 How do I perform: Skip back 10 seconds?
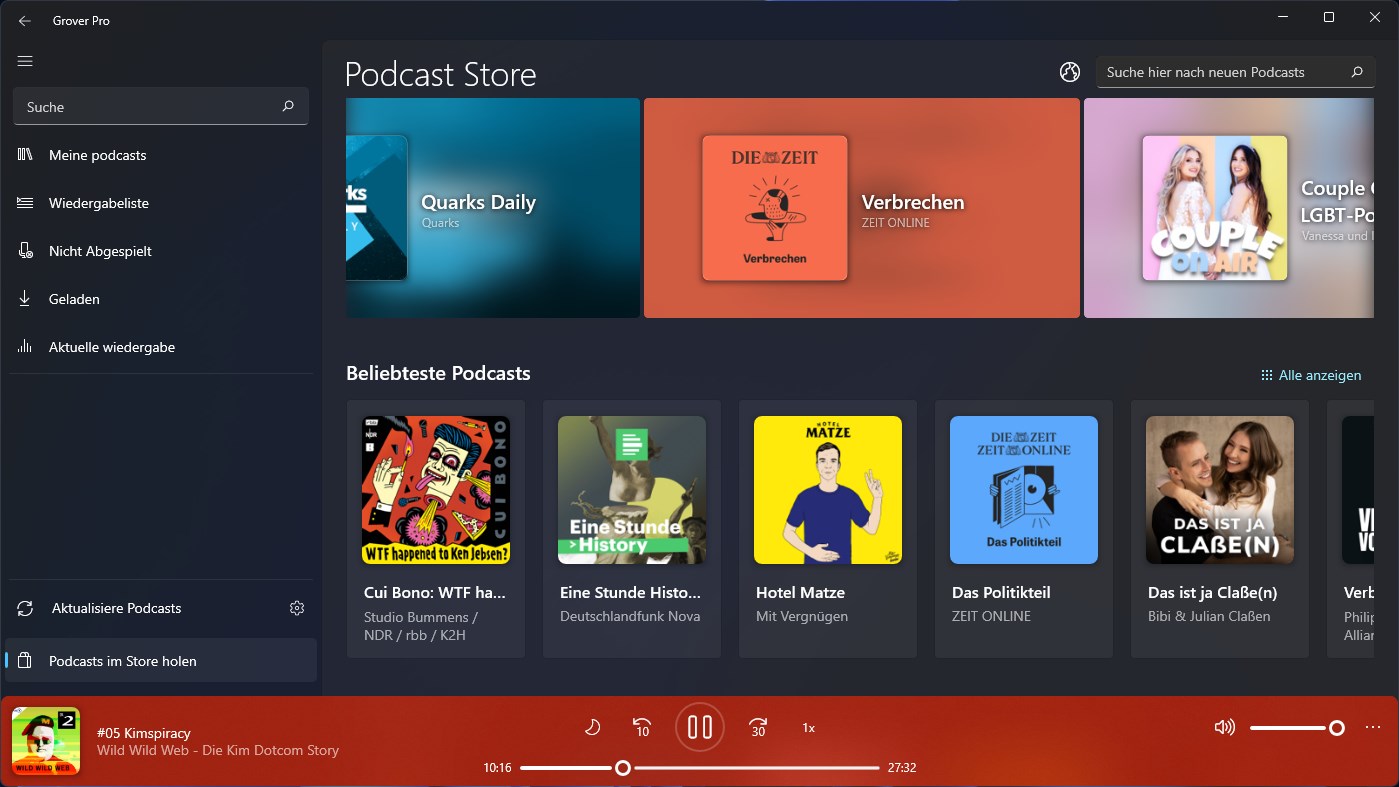(x=643, y=727)
